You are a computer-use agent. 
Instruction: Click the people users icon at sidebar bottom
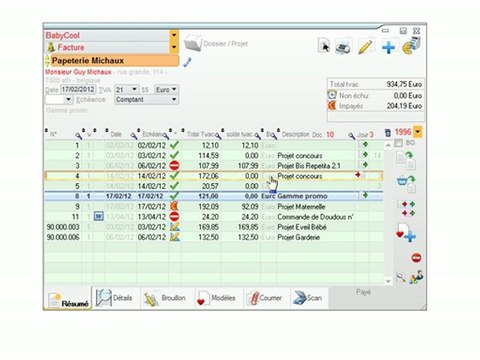(x=416, y=277)
